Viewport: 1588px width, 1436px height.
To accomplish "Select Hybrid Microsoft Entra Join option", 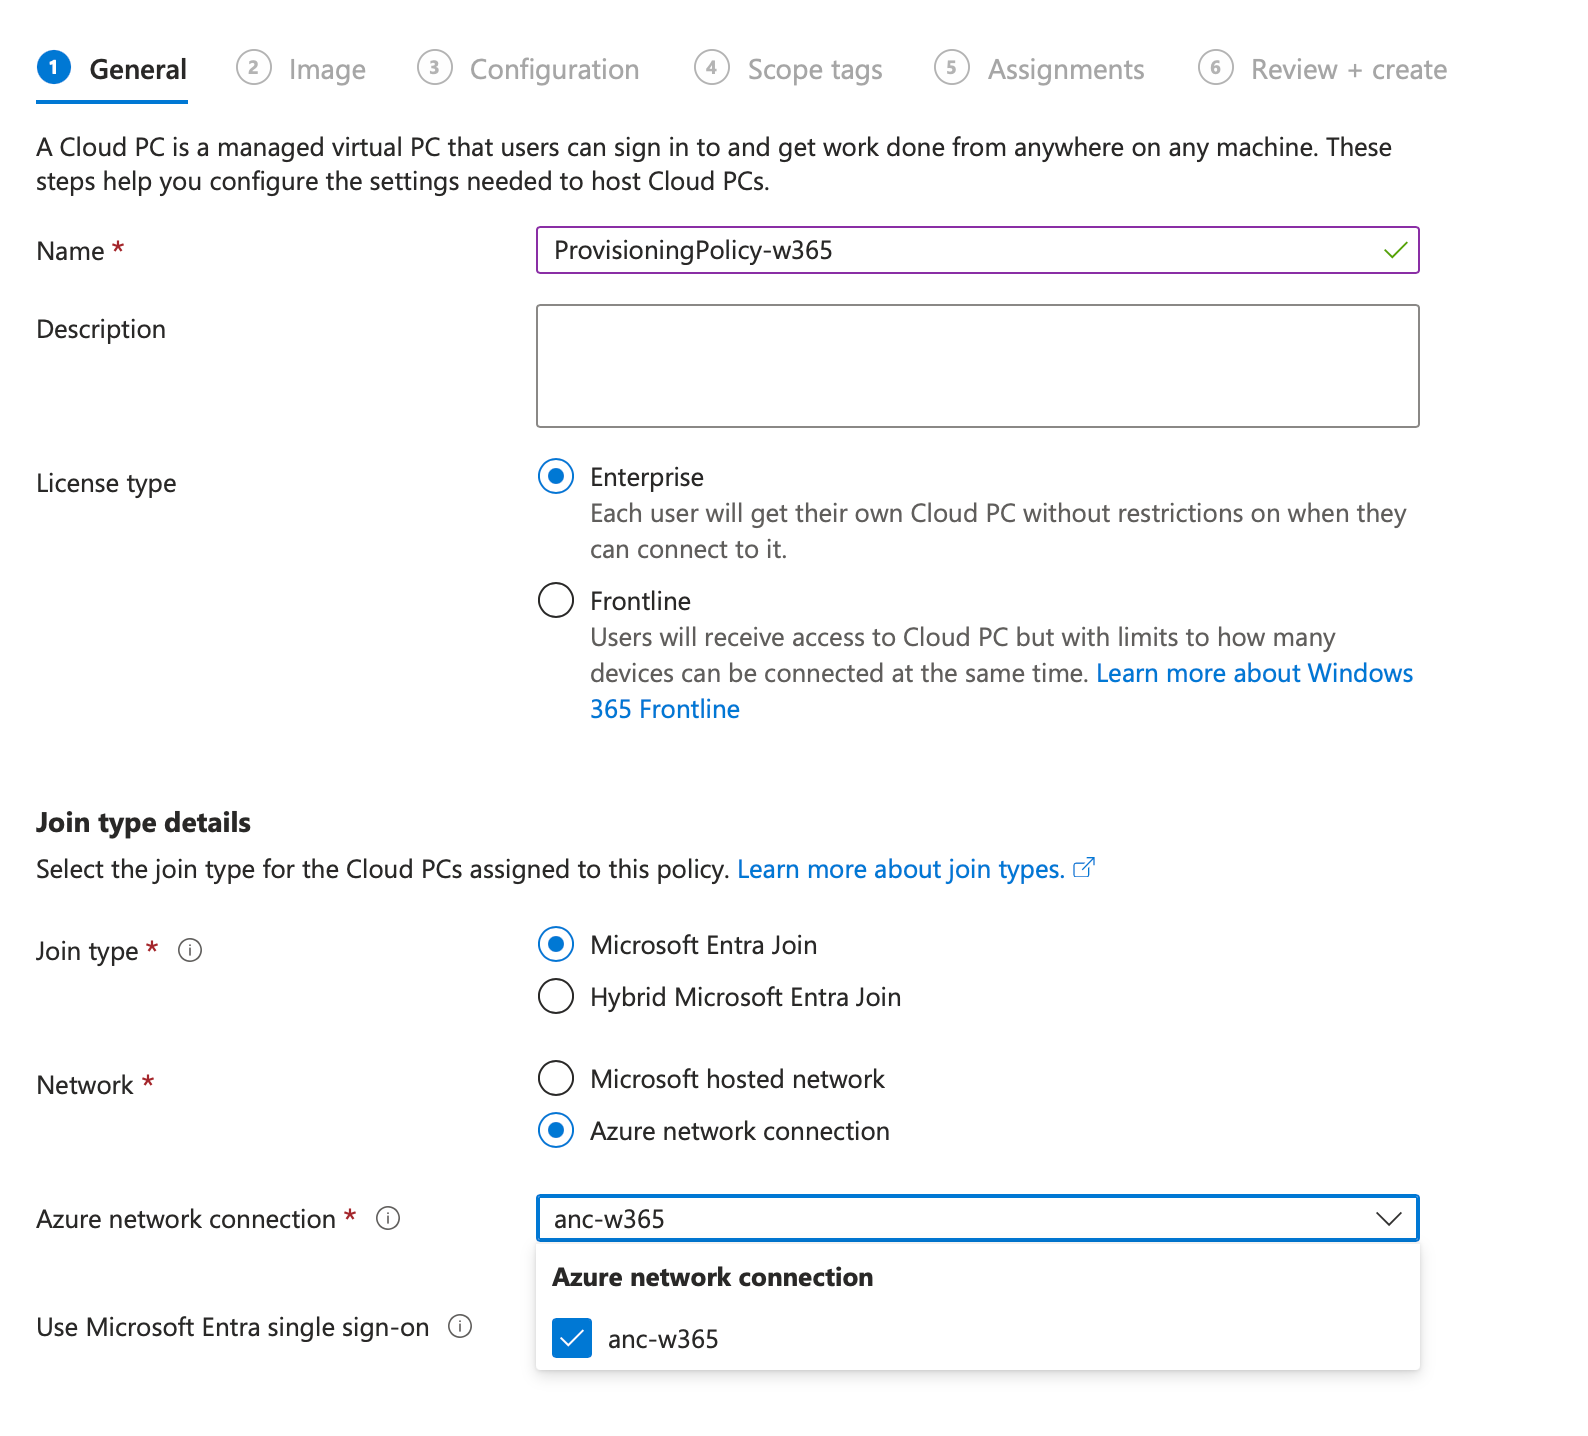I will point(556,996).
